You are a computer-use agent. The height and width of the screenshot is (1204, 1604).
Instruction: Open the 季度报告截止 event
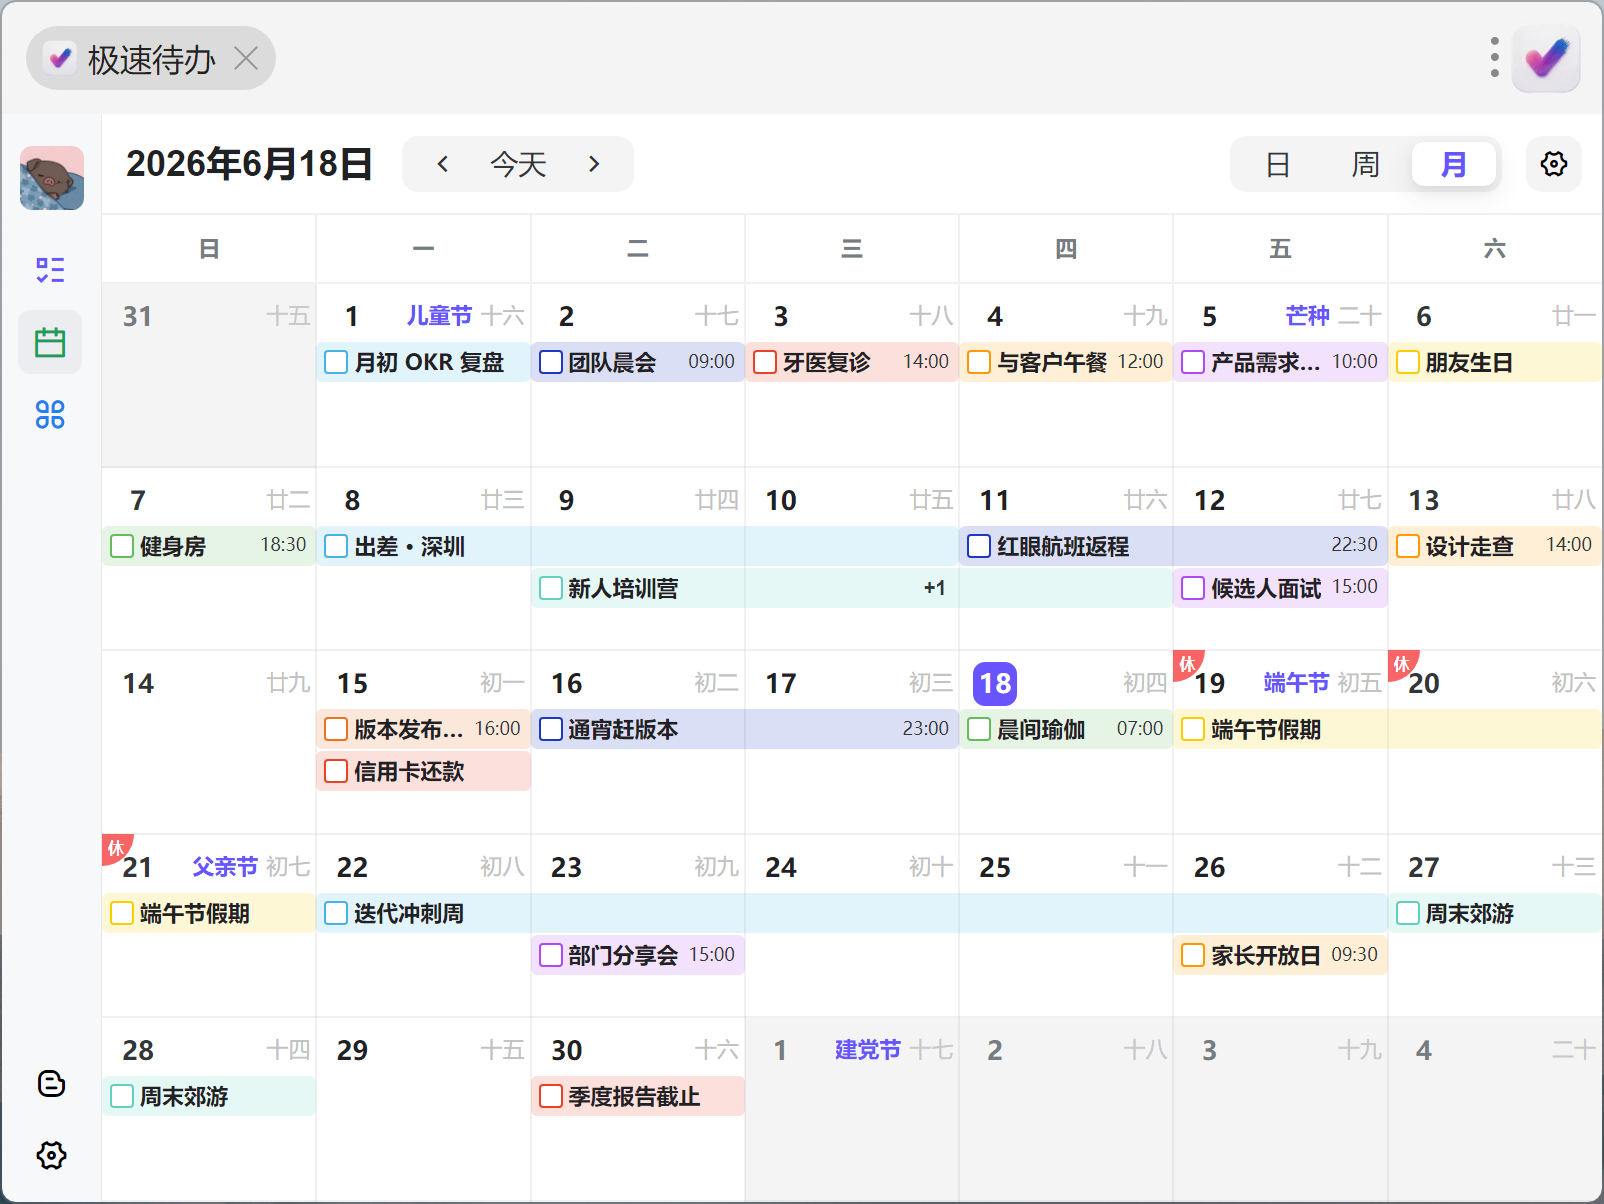638,1096
